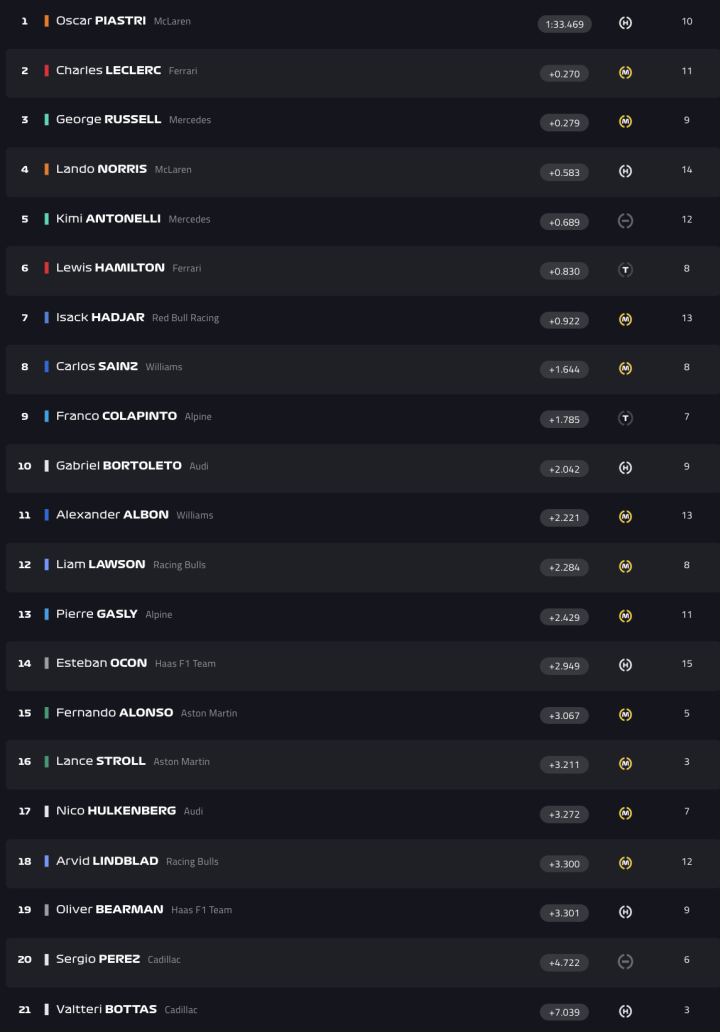Click the medium tyre icon for Fernando Alonso
Image resolution: width=720 pixels, height=1032 pixels.
(x=625, y=715)
